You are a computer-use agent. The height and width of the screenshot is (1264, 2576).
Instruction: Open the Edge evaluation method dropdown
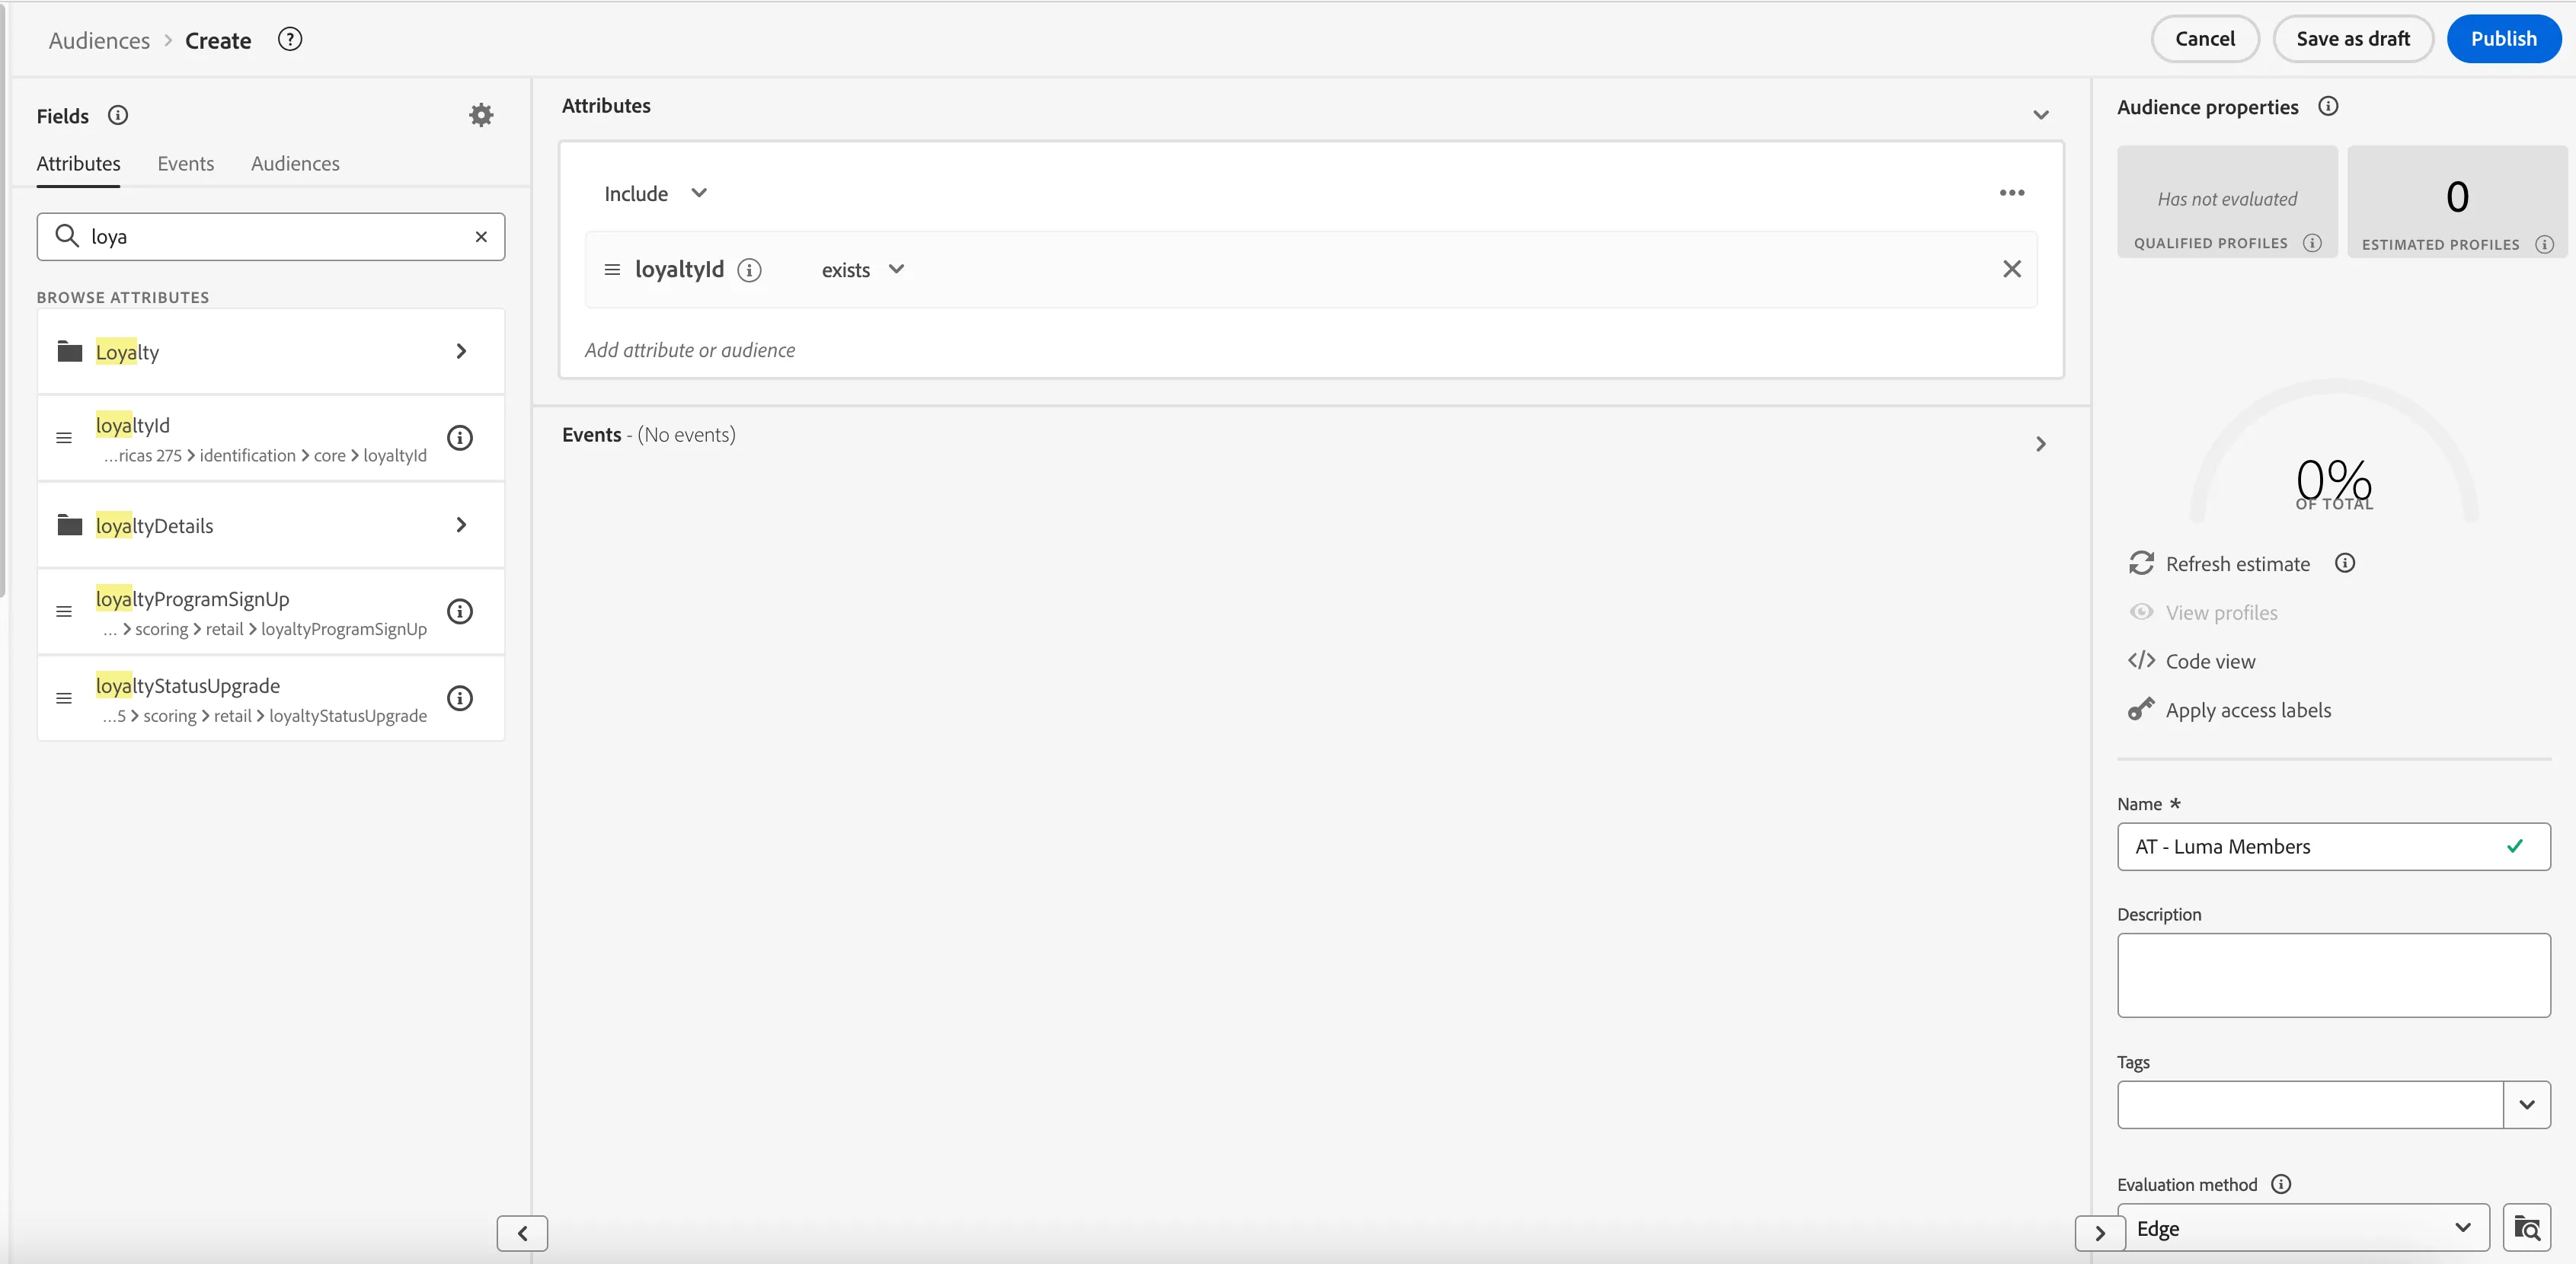2303,1228
